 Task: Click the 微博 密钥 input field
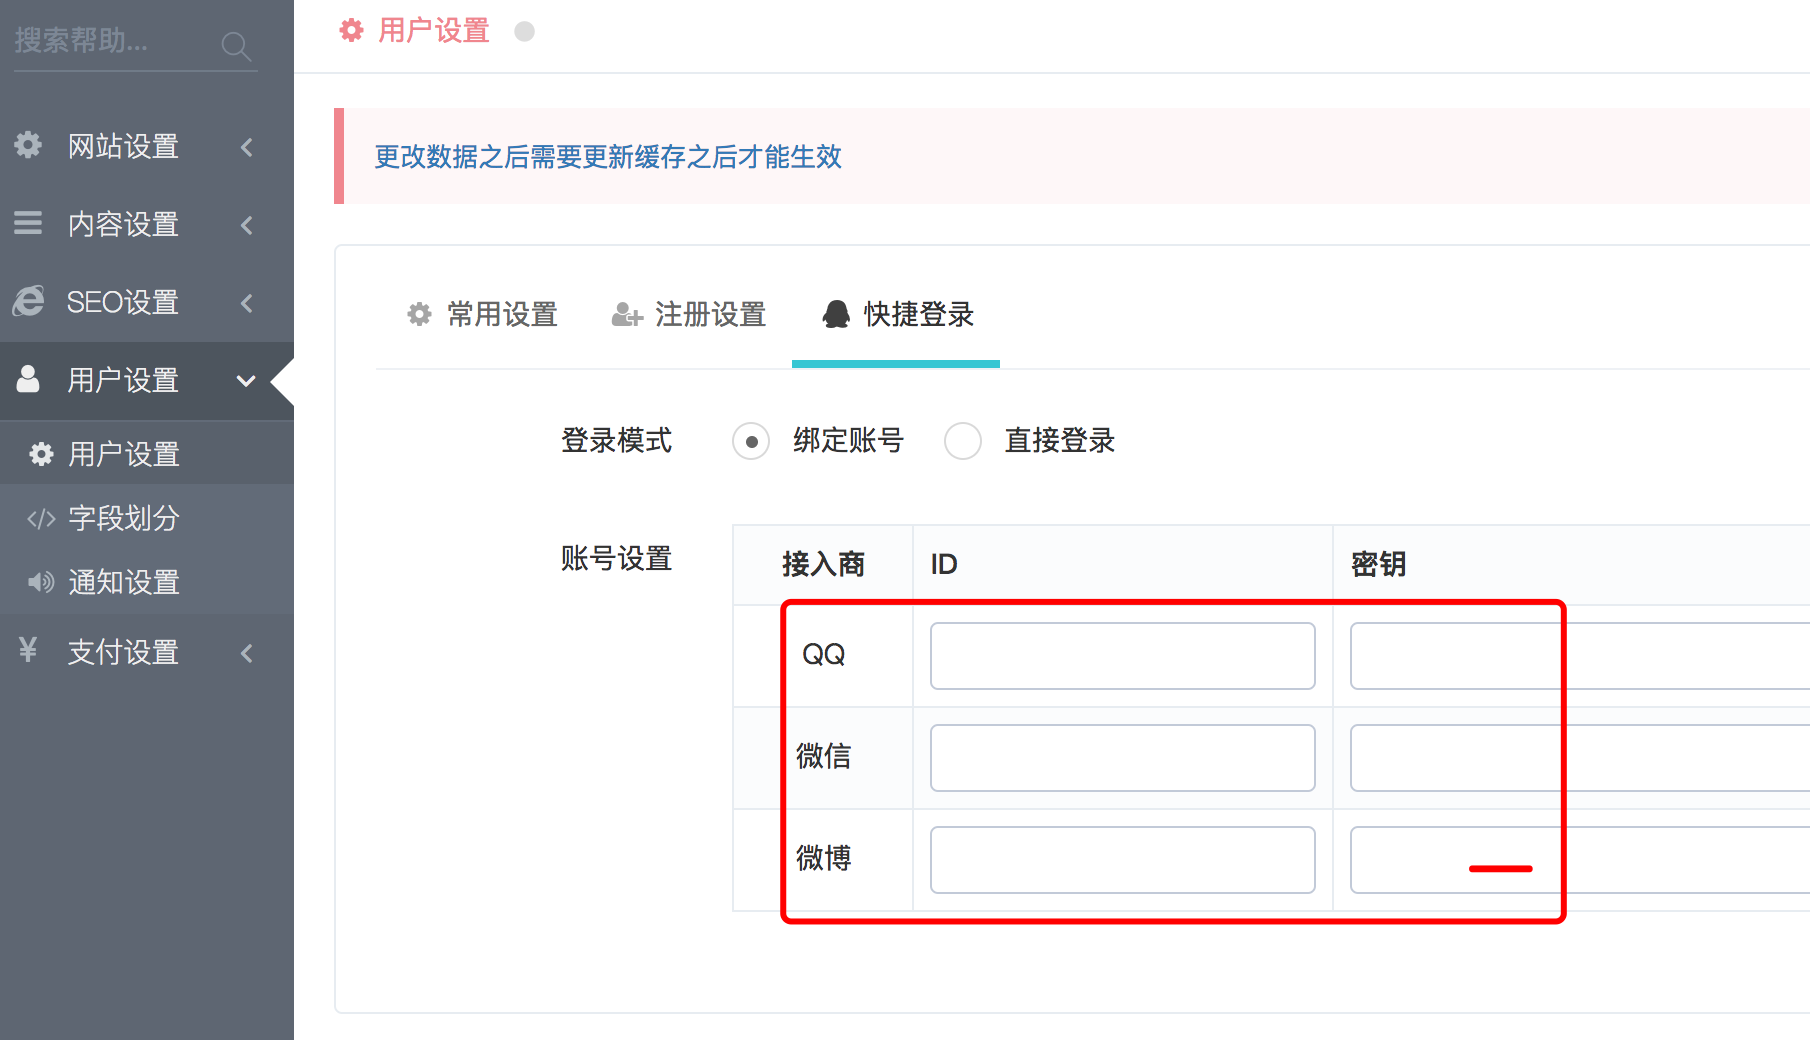pyautogui.click(x=1580, y=860)
